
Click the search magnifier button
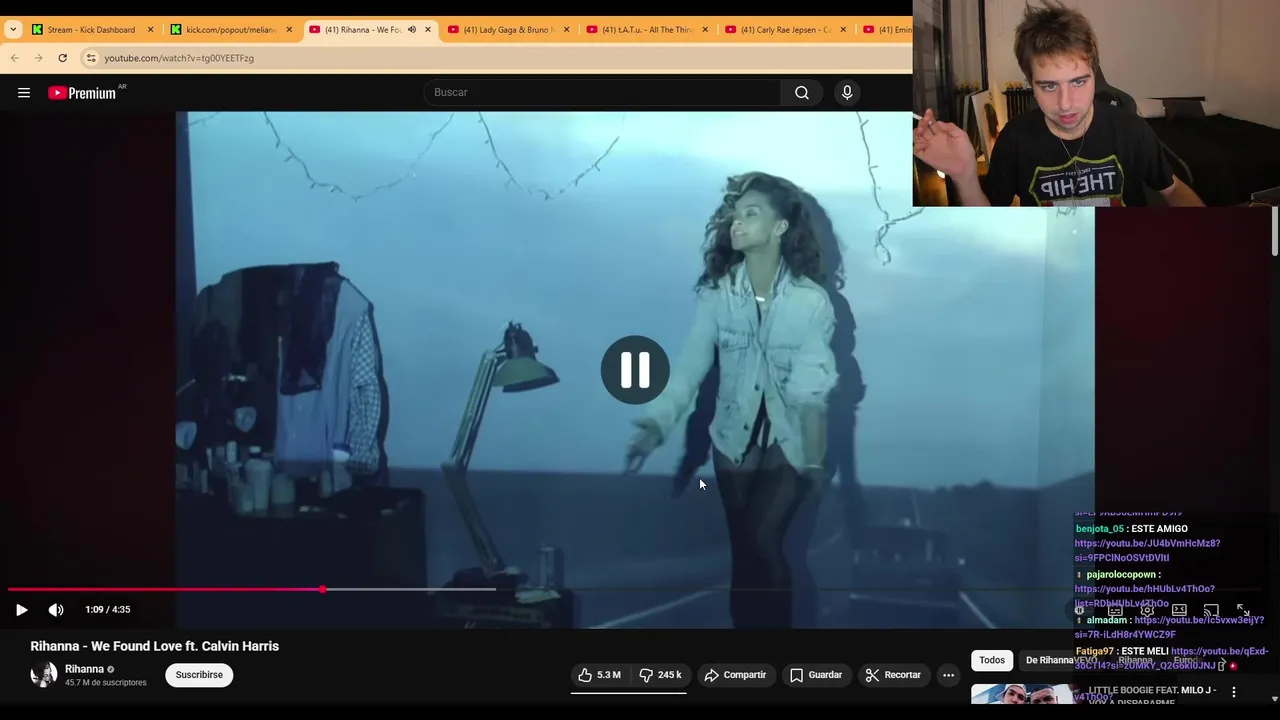tap(802, 92)
